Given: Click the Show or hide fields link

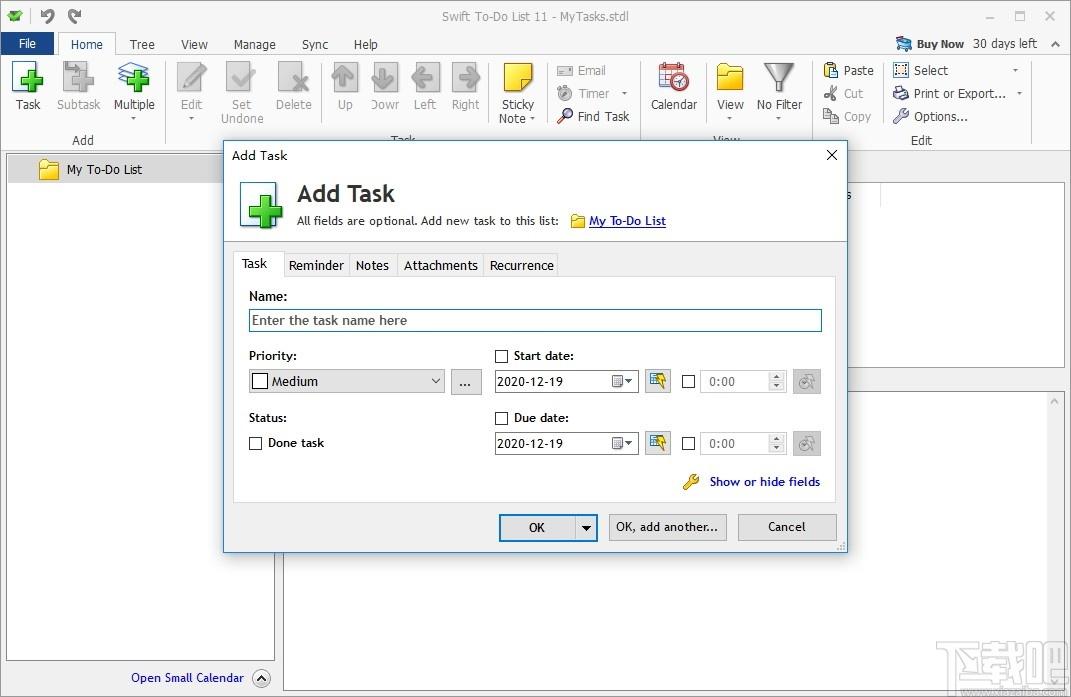Looking at the screenshot, I should 764,482.
